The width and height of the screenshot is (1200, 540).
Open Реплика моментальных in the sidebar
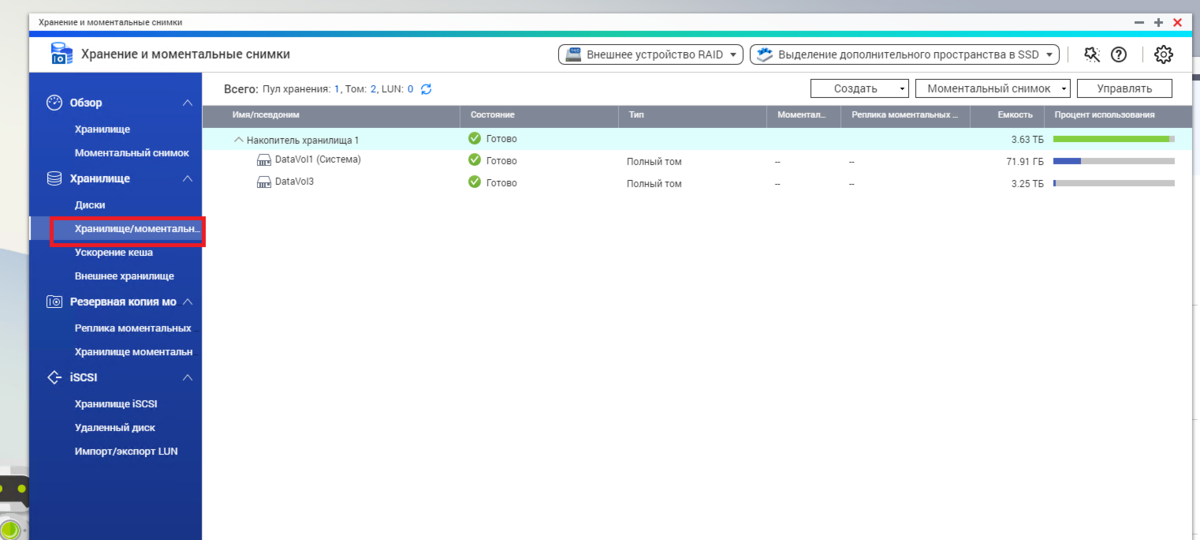(x=133, y=328)
